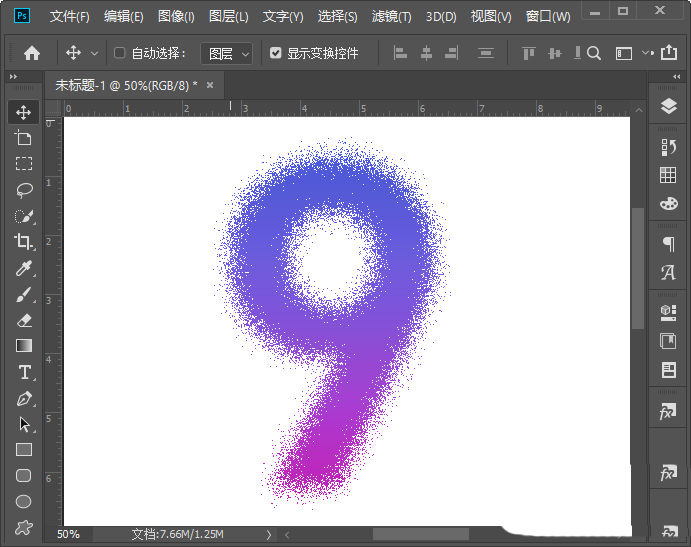Screen dimensions: 691x547
Task: Select the Eraser tool
Action: (24, 320)
